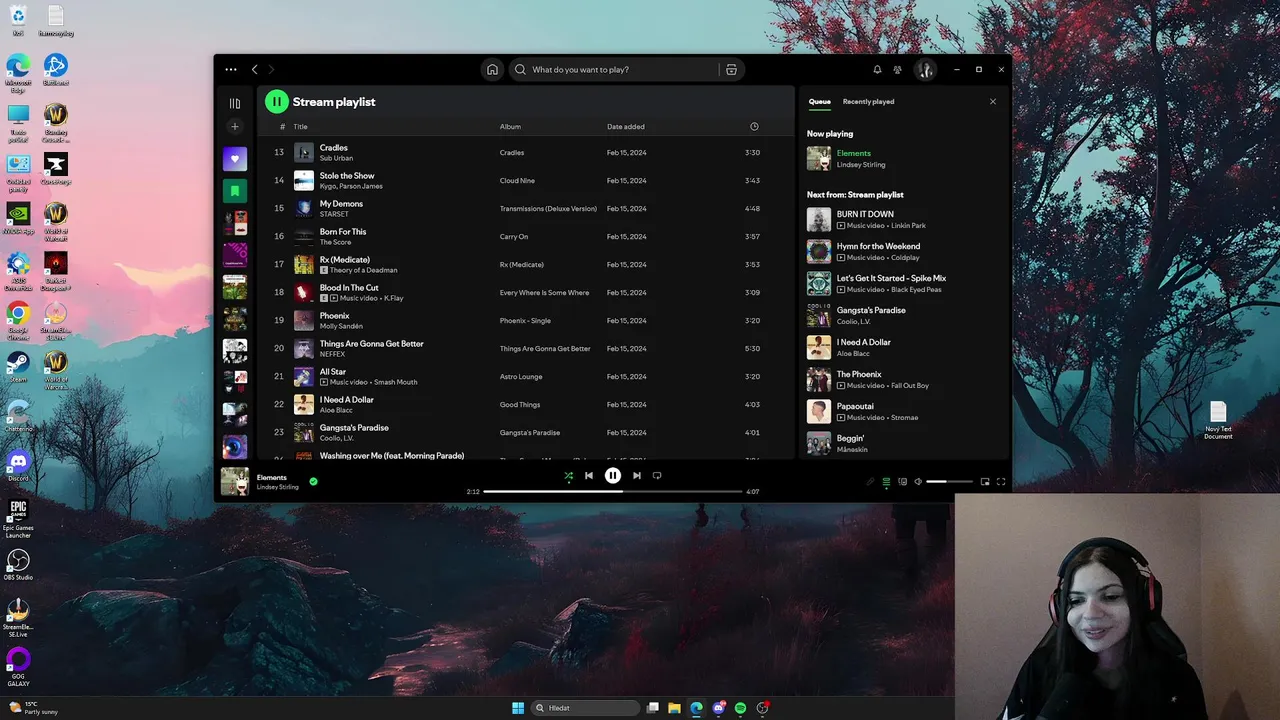Sort by Album column header
This screenshot has width=1280, height=720.
pyautogui.click(x=510, y=127)
